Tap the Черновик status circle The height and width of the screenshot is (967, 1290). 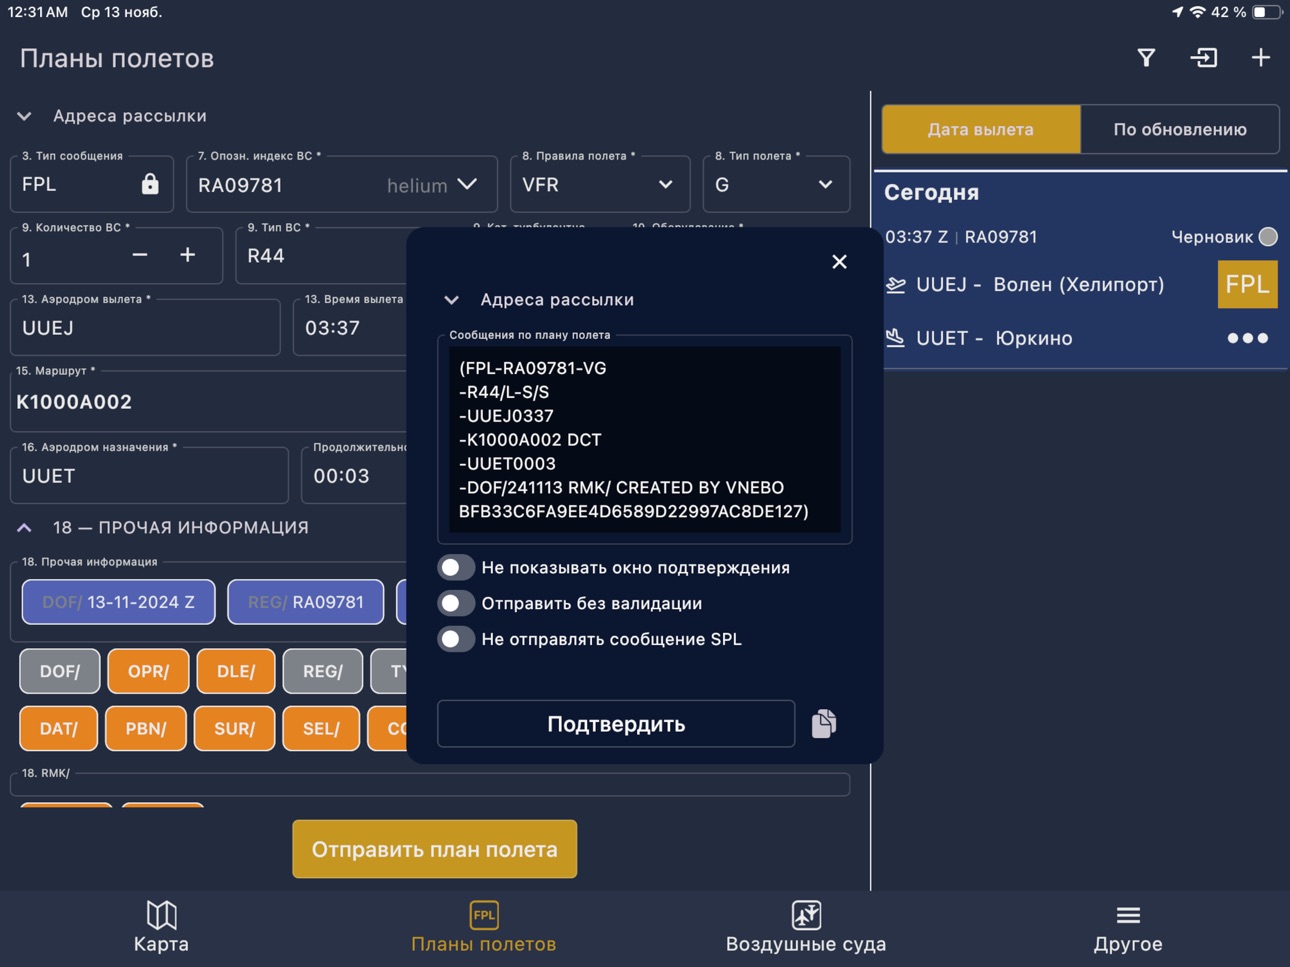(1268, 237)
